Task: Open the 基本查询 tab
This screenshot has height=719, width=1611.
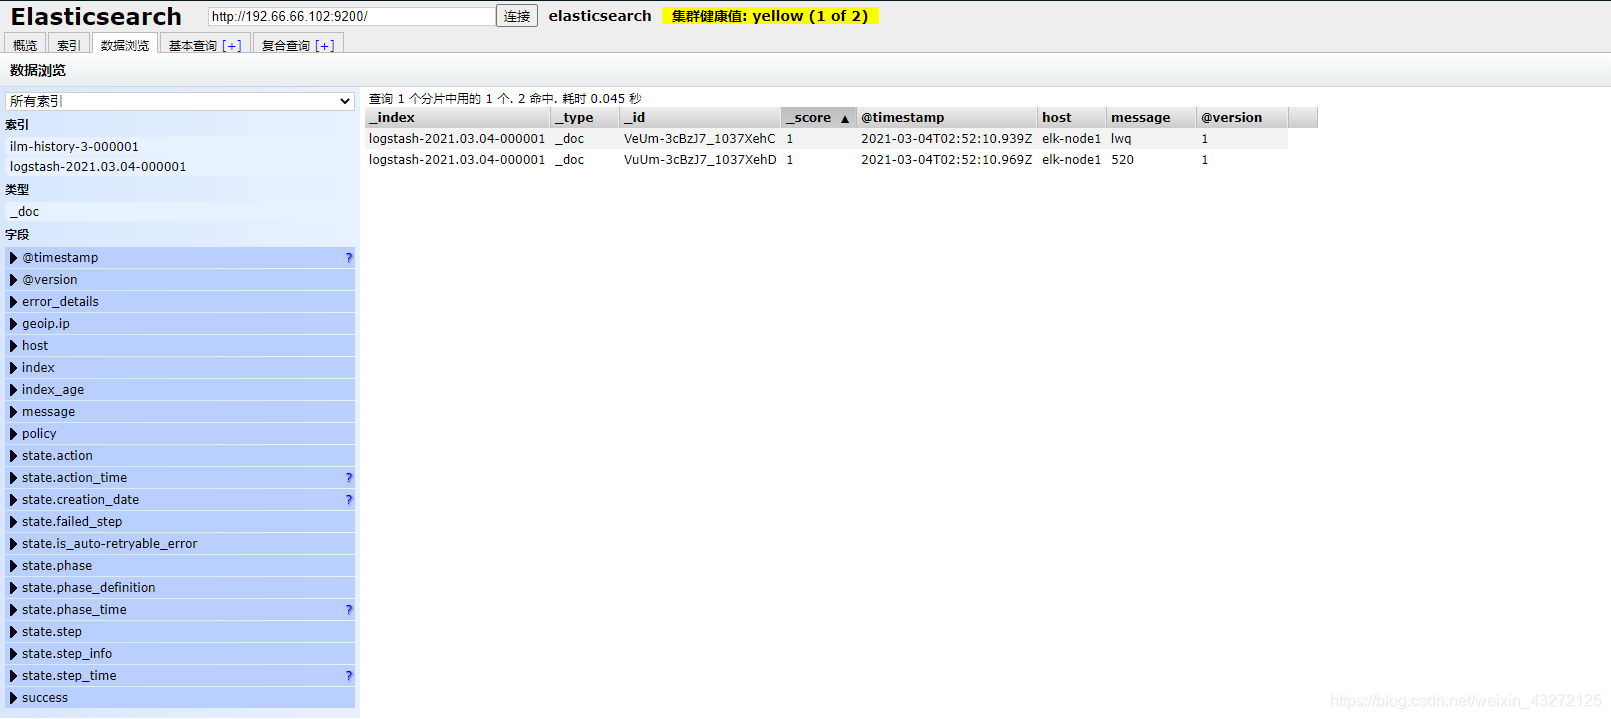Action: coord(192,45)
